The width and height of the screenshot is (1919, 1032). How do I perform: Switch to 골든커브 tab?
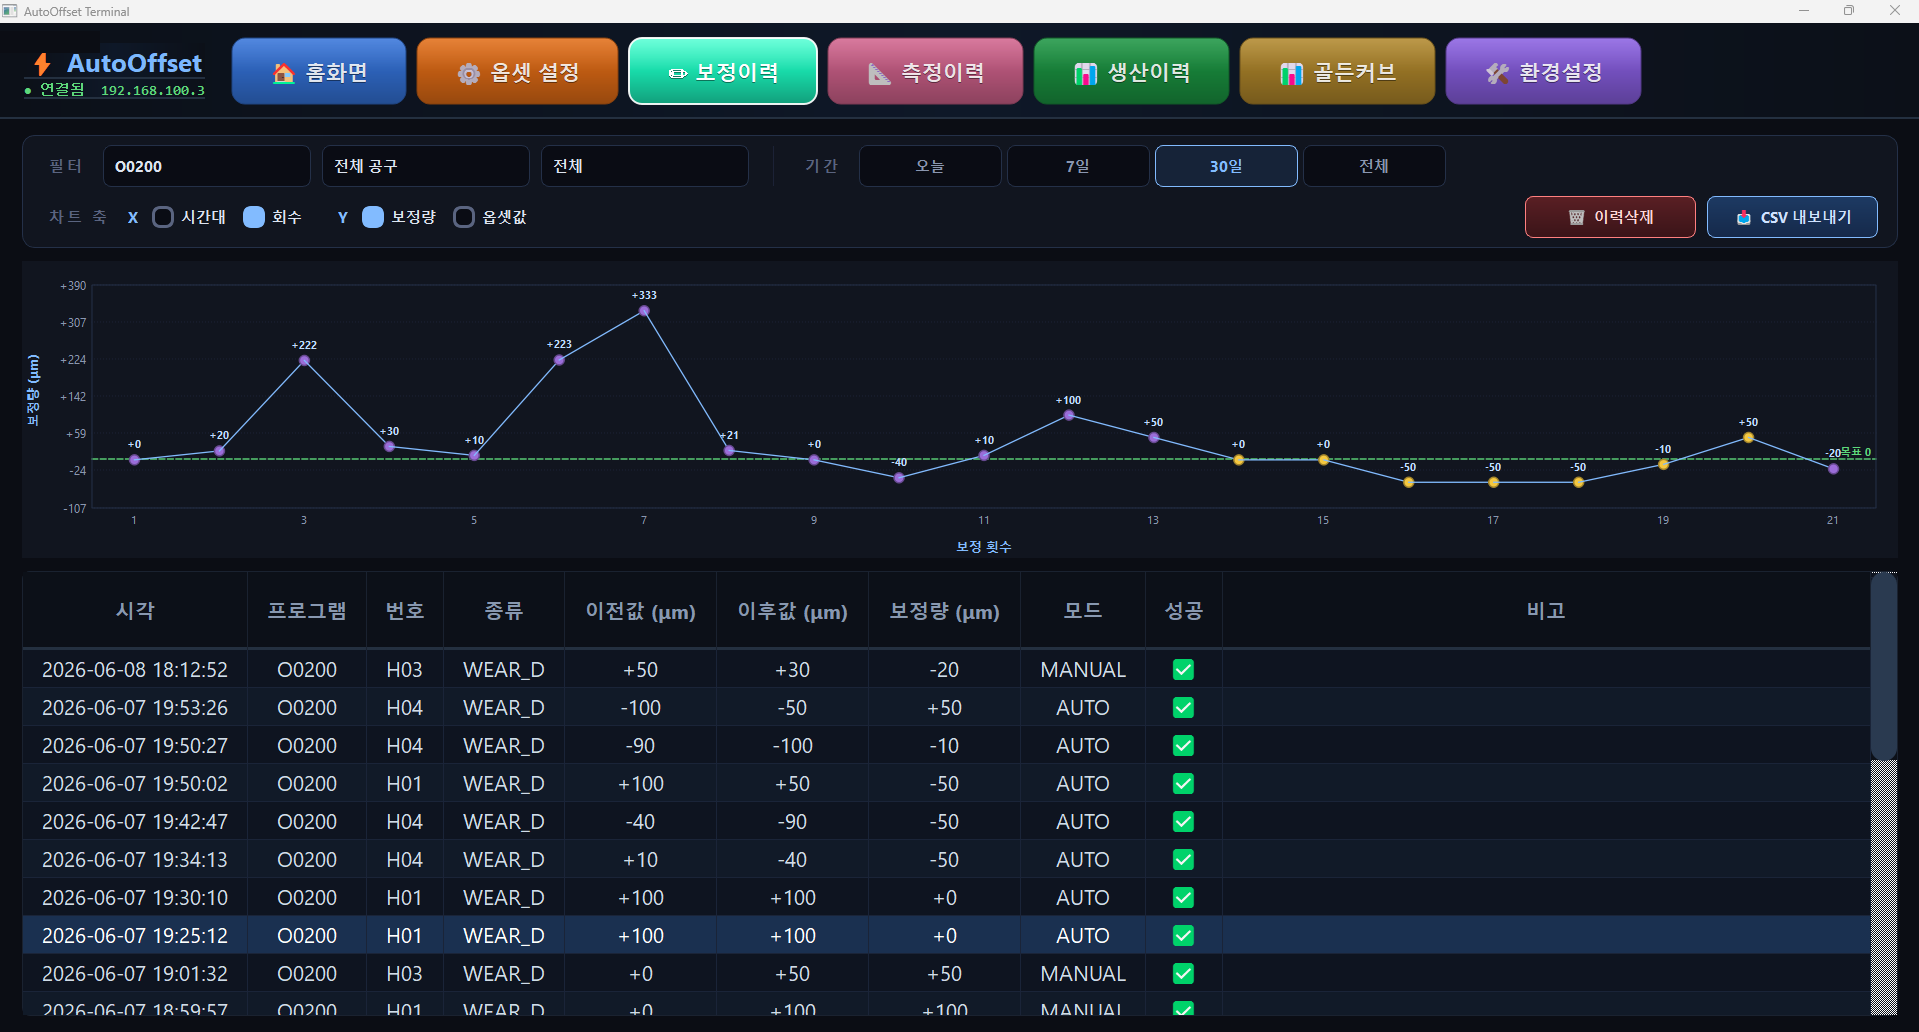click(x=1337, y=72)
